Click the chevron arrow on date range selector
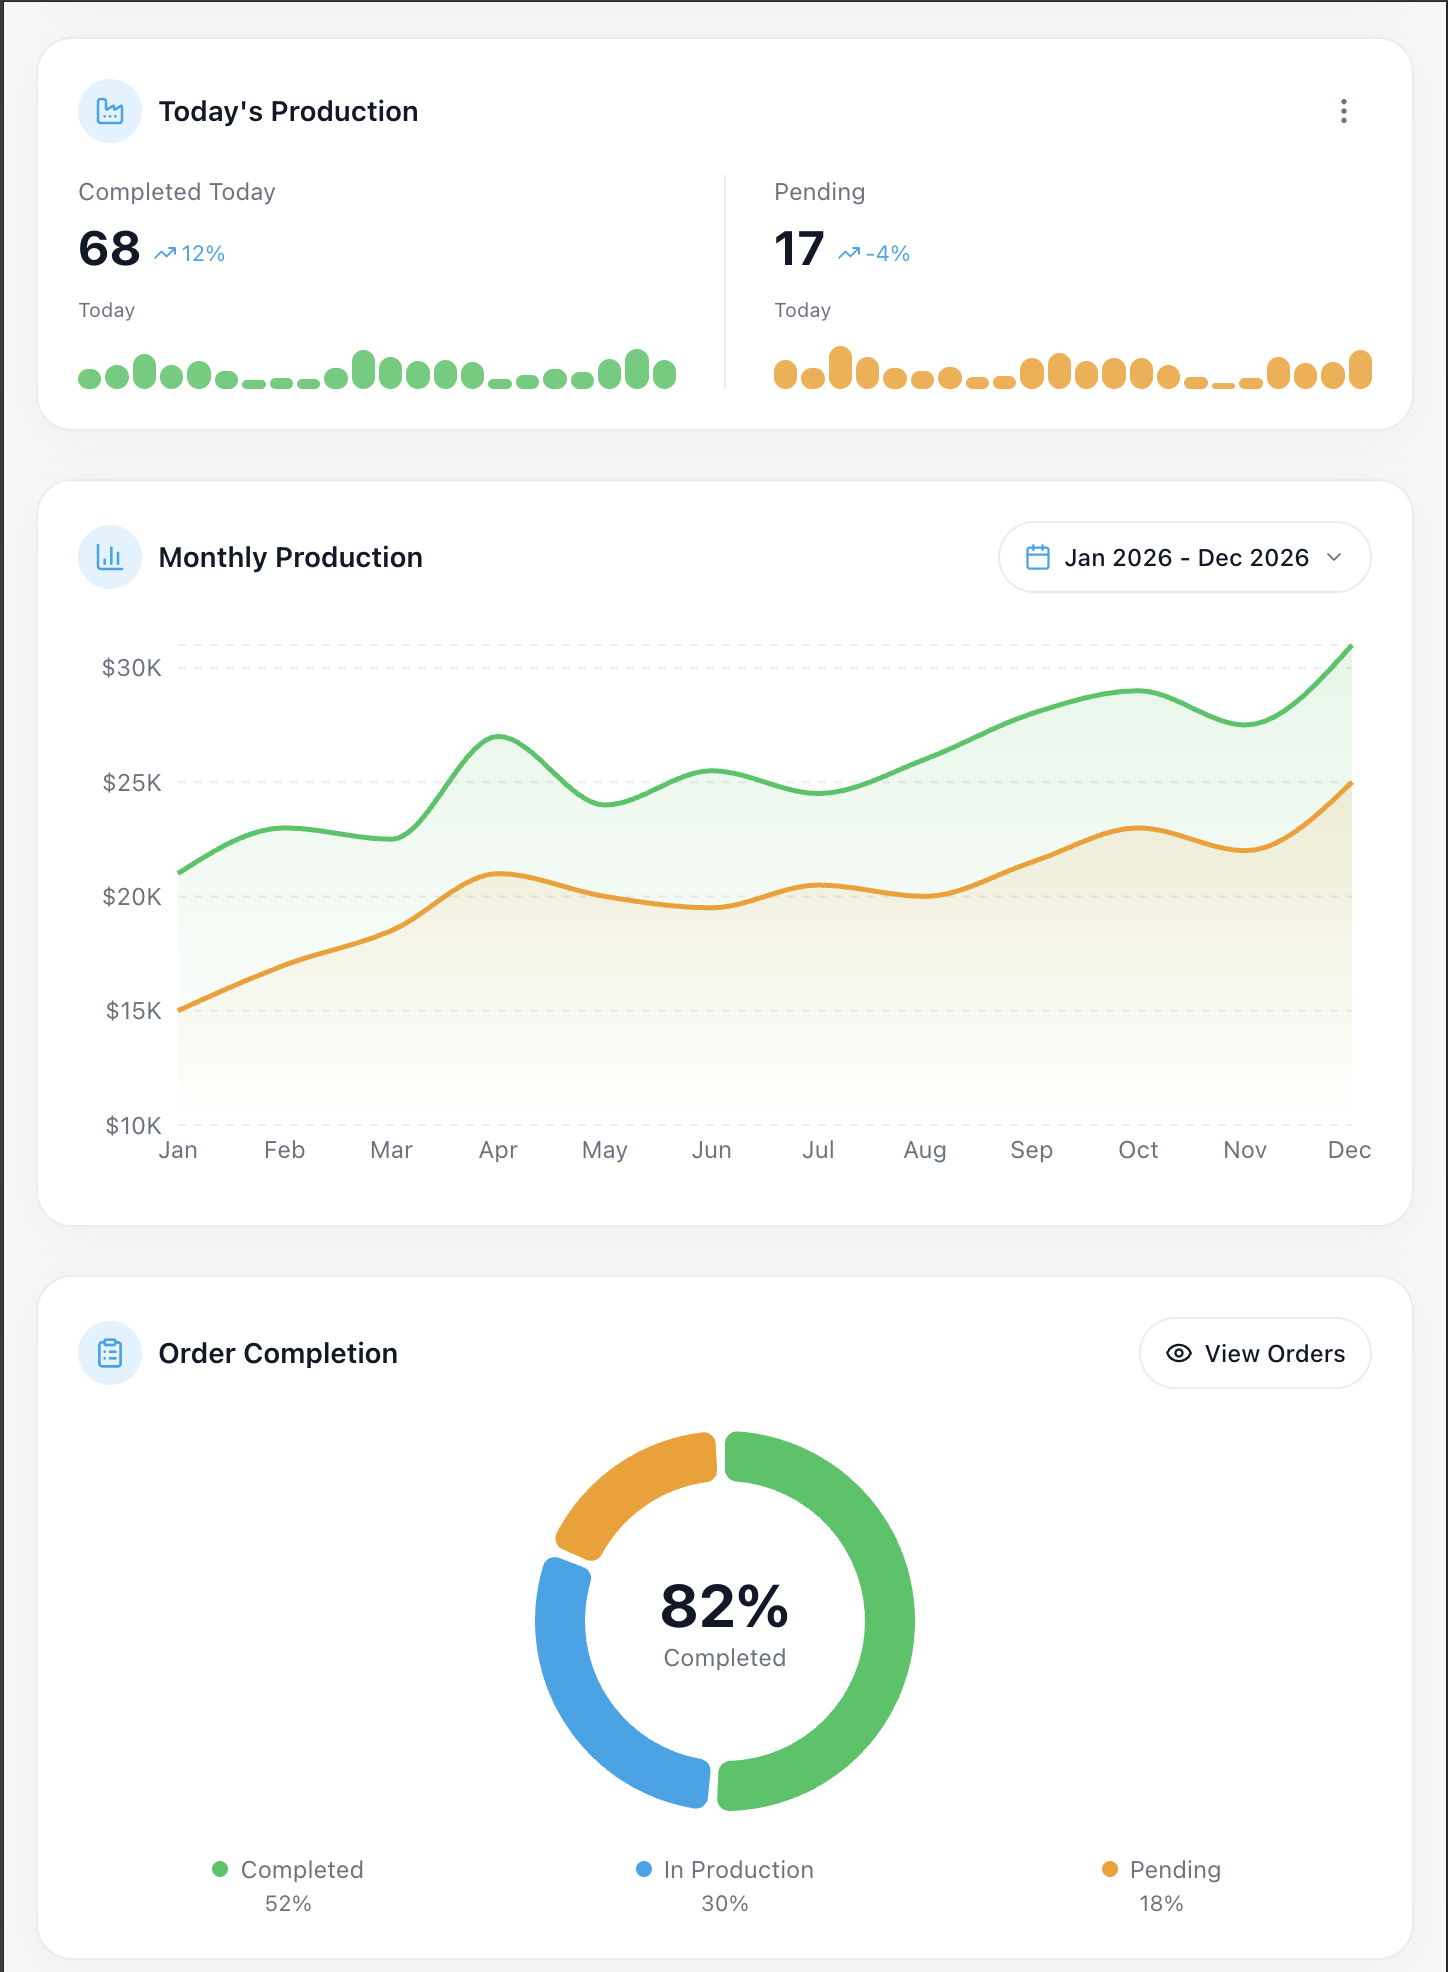This screenshot has height=1972, width=1448. click(x=1334, y=557)
